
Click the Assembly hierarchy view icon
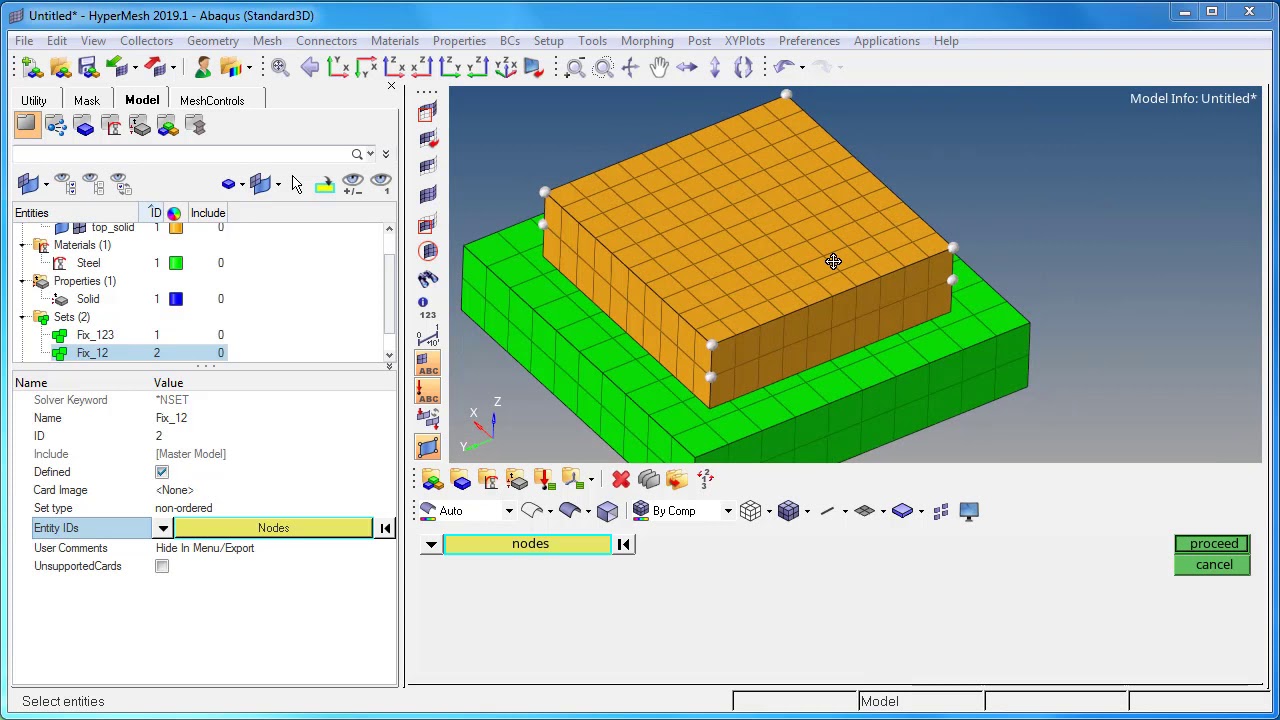[x=56, y=125]
